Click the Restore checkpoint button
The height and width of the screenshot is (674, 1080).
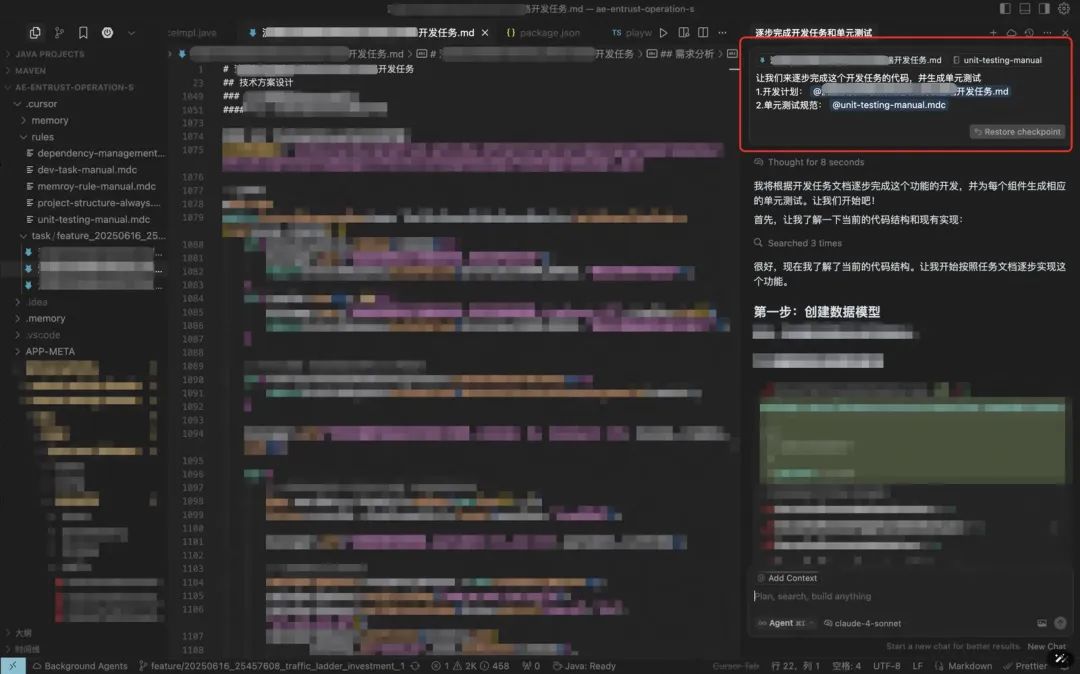[x=1017, y=131]
